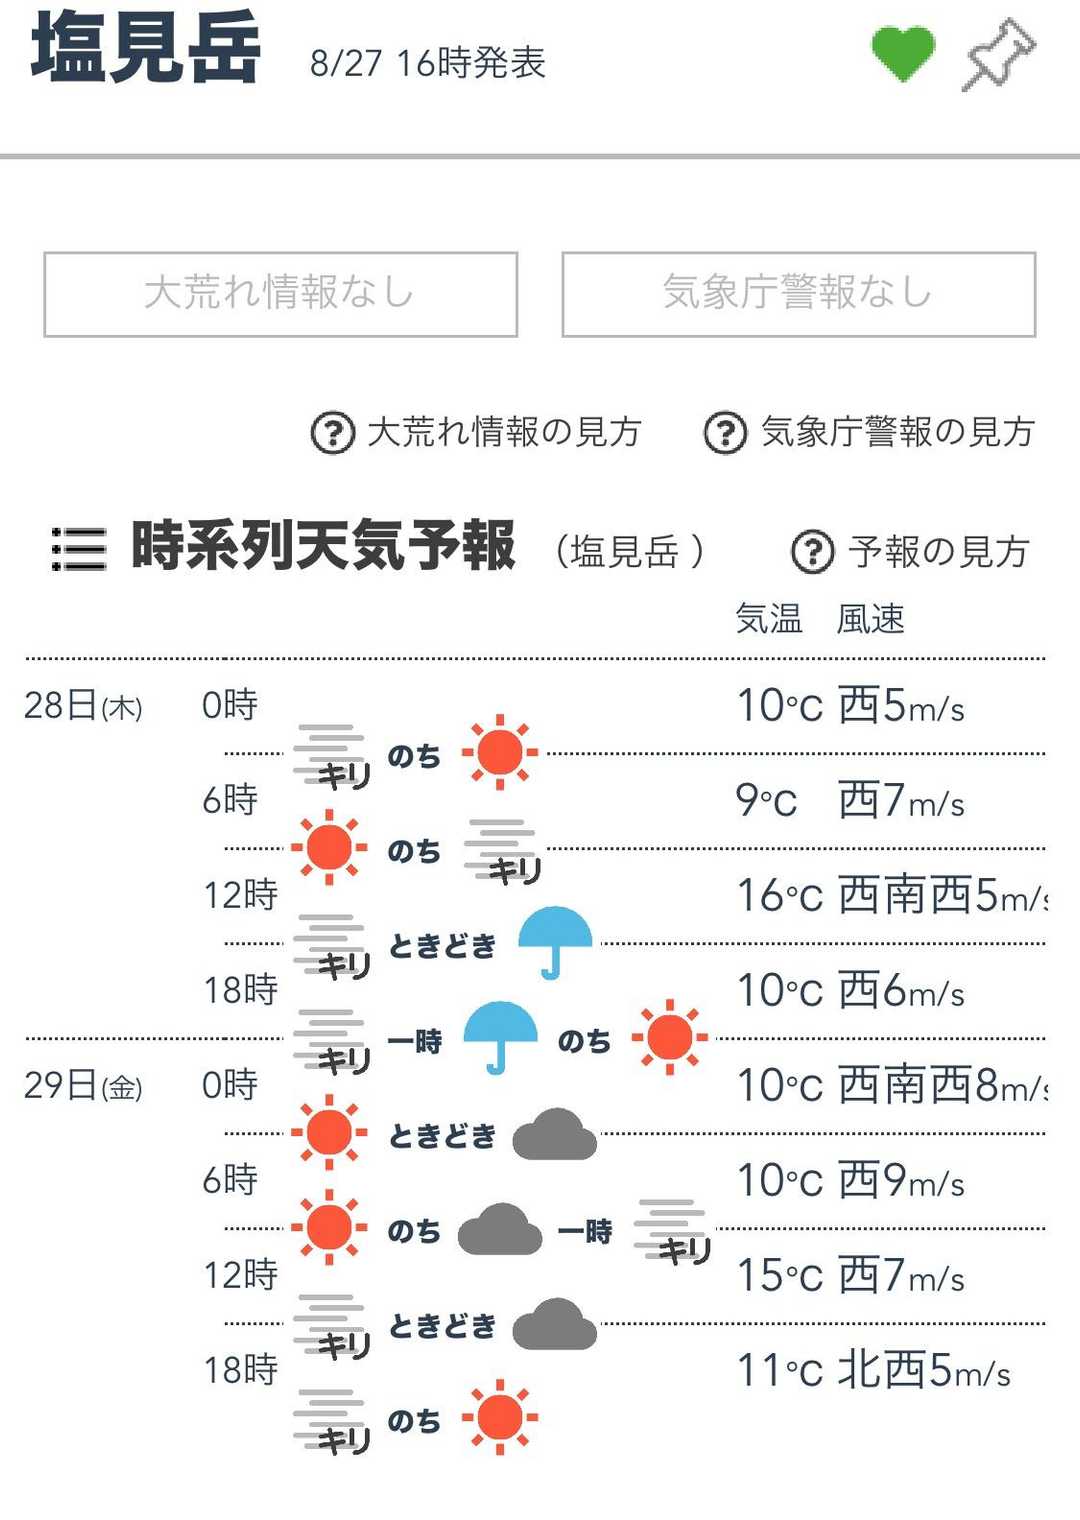Select the 28日(木) date label
Screen dimensions: 1080x1520
tap(83, 706)
